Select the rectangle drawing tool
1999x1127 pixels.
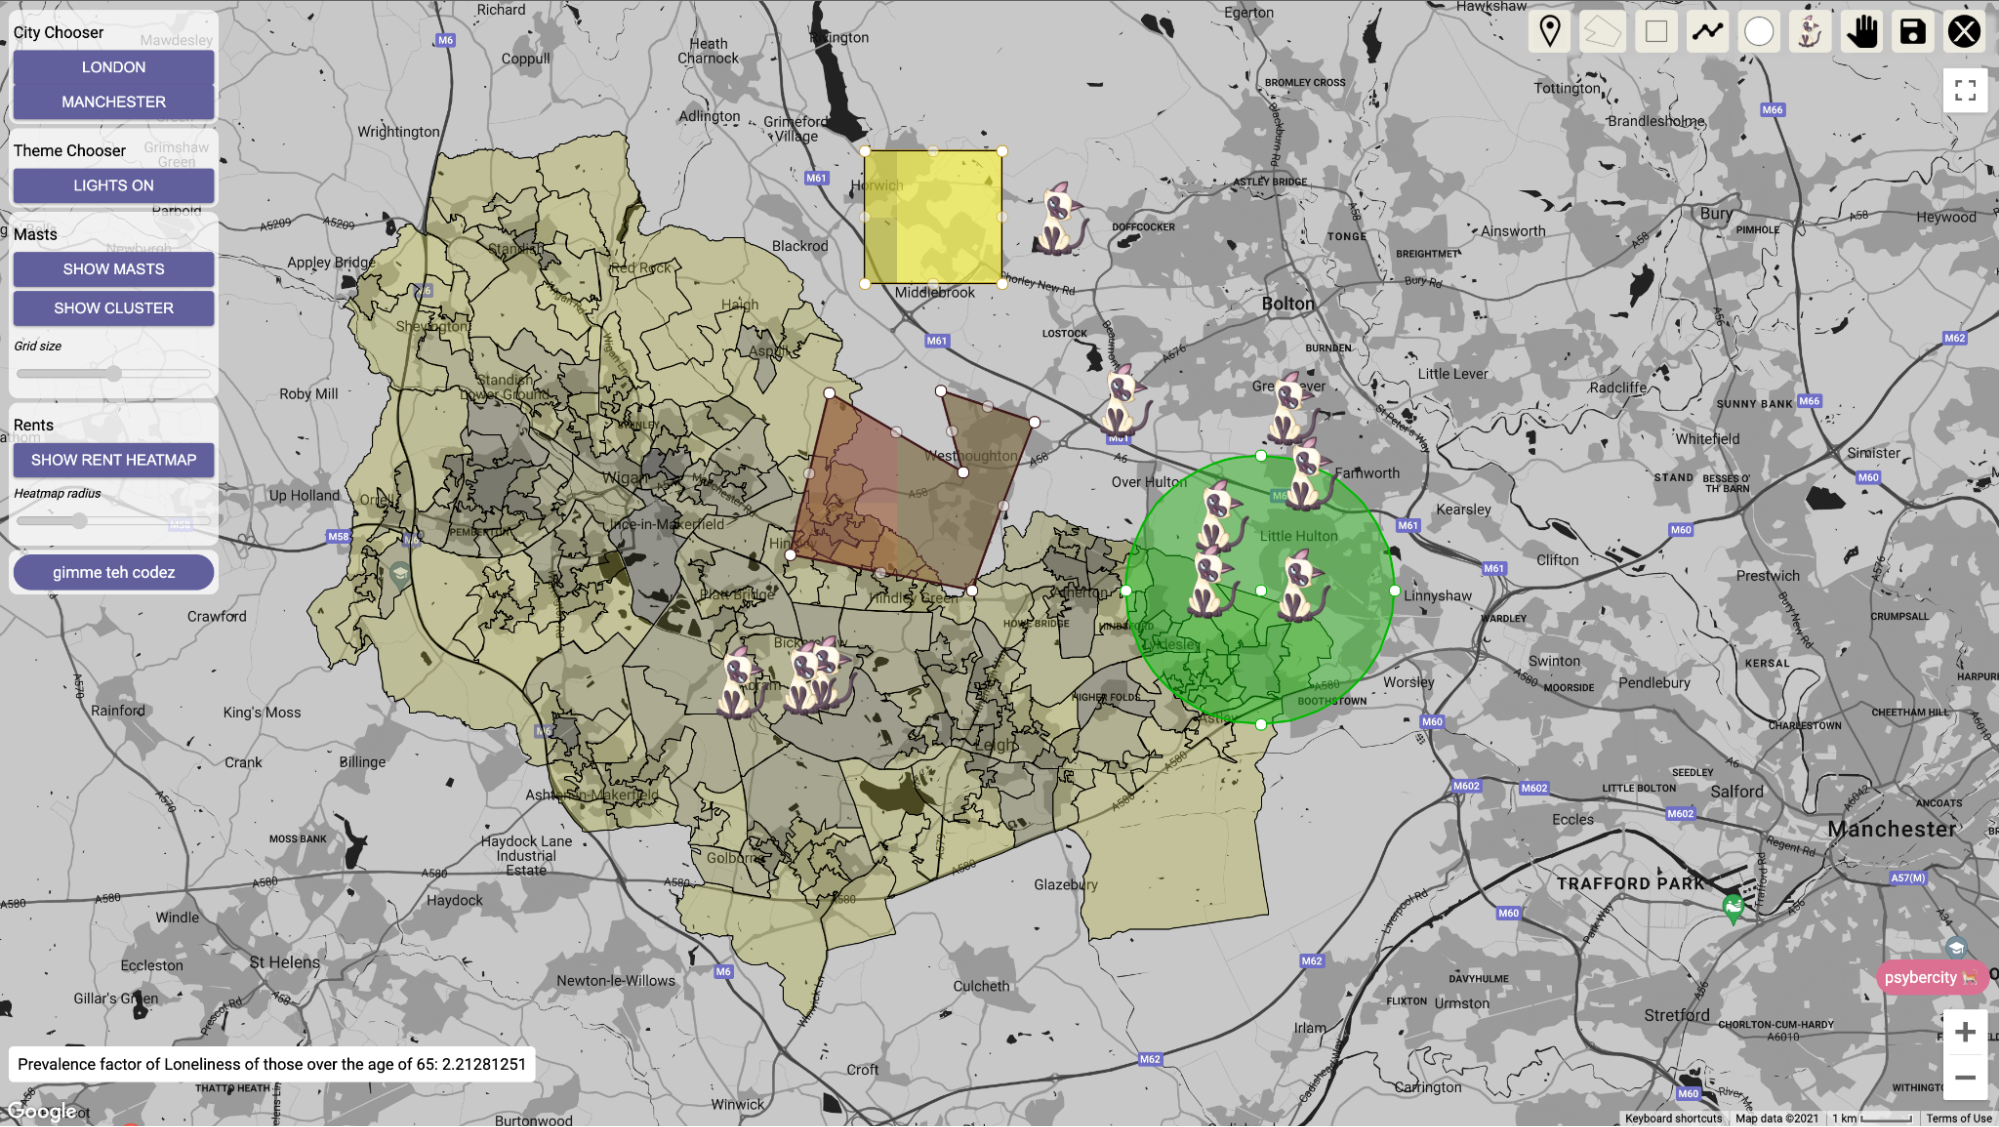pyautogui.click(x=1656, y=32)
